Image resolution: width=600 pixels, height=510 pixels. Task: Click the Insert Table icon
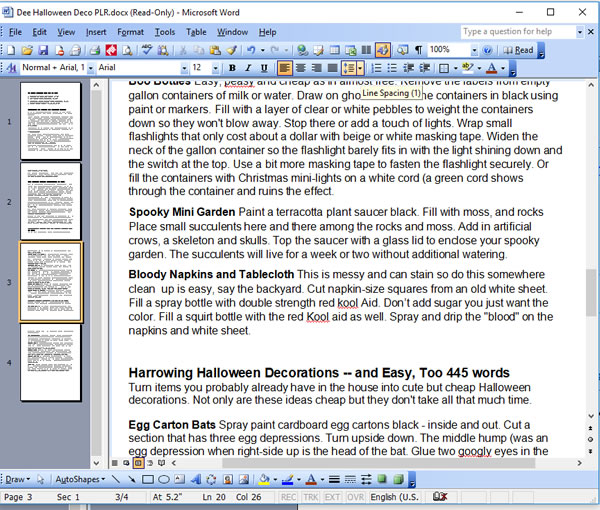pos(335,50)
